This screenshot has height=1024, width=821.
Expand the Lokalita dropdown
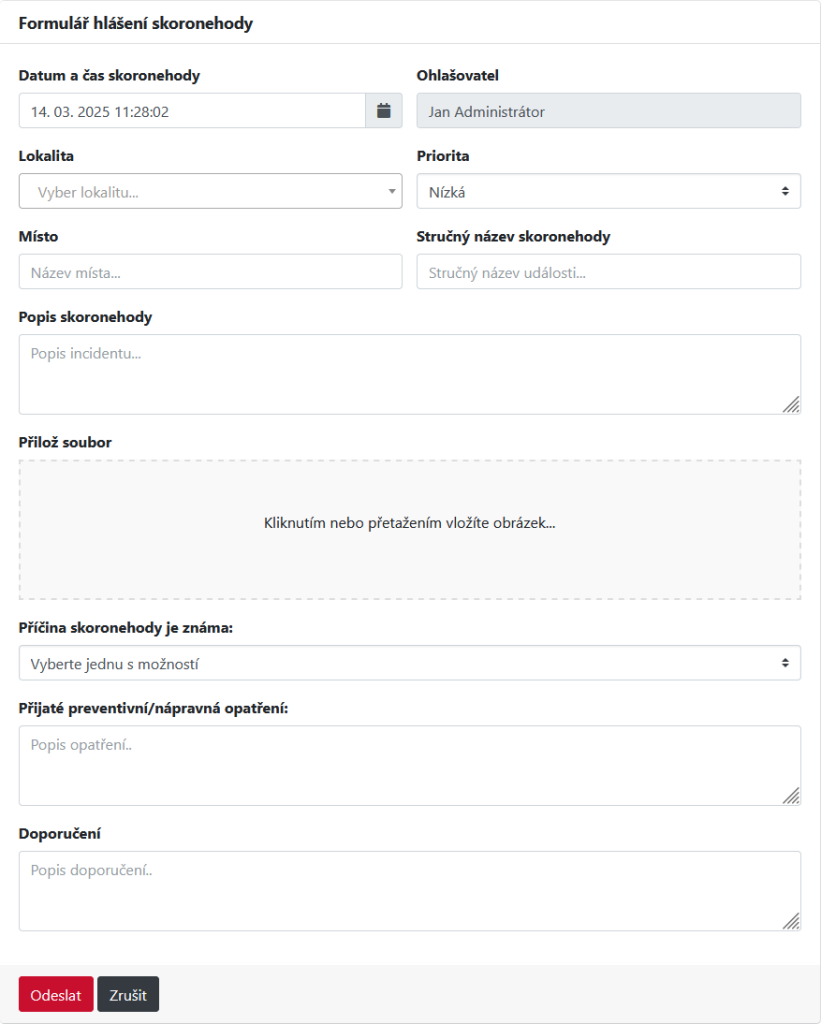[210, 191]
